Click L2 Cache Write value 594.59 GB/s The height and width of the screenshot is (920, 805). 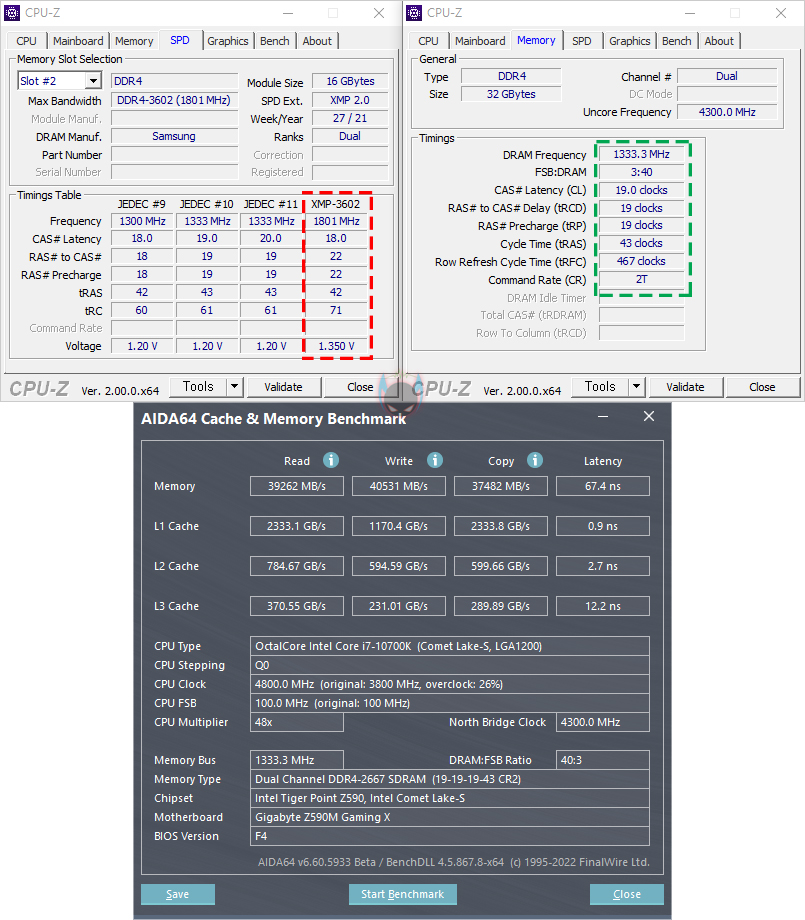[399, 566]
